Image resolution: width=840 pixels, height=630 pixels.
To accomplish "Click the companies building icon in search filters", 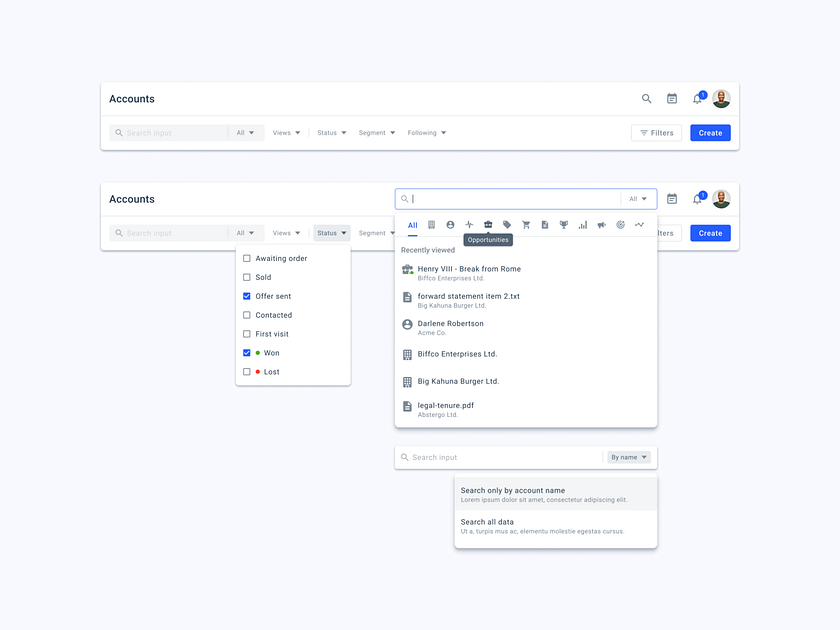I will pos(432,224).
